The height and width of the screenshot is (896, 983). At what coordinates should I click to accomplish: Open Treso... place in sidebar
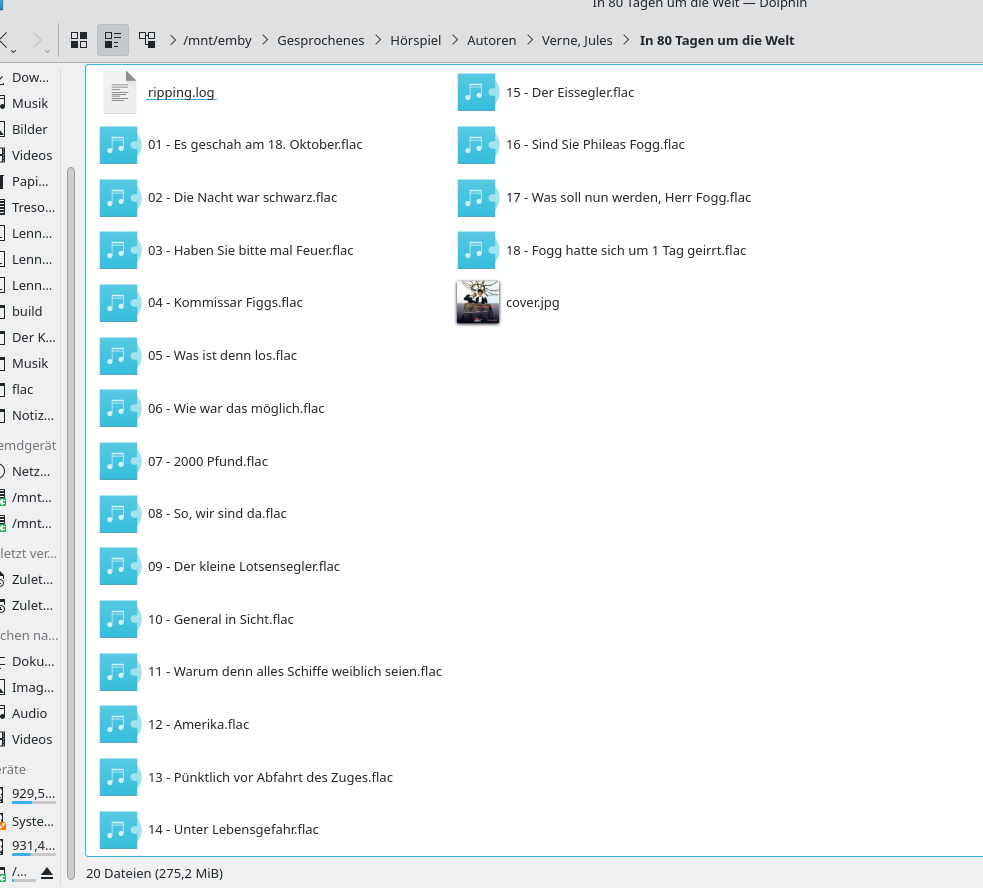tap(29, 208)
